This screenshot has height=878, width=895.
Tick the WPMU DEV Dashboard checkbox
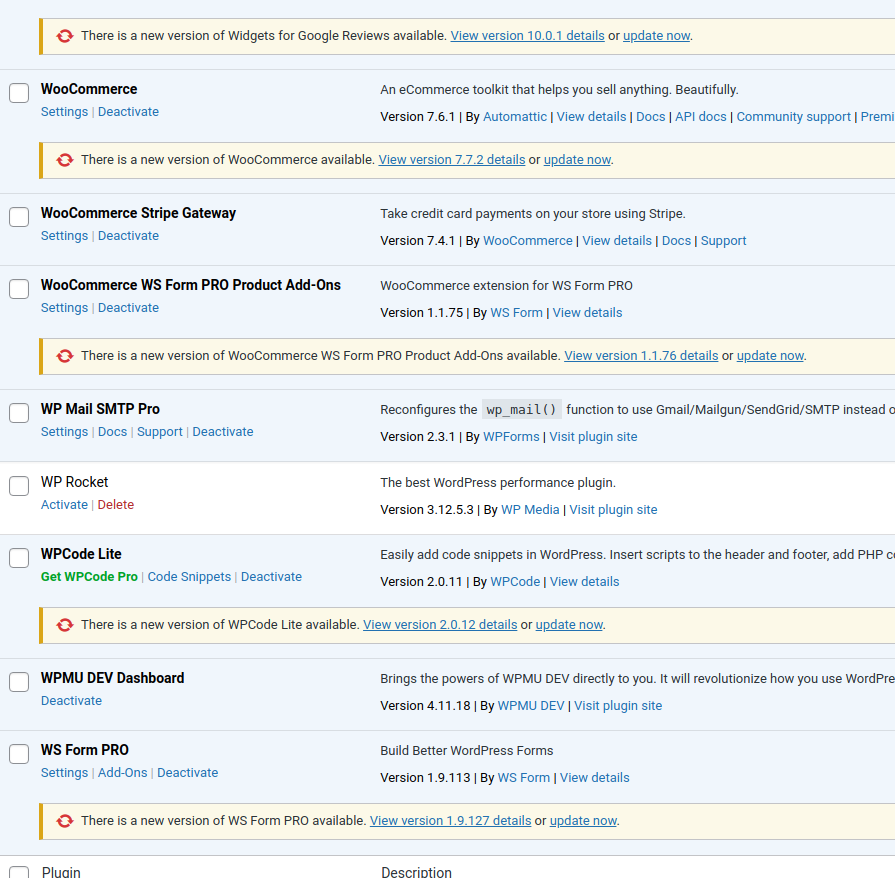[19, 682]
